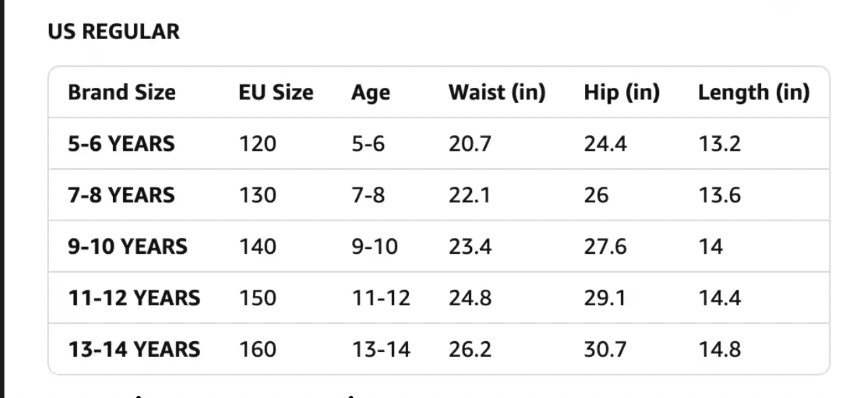The width and height of the screenshot is (846, 398).
Task: Click the US REGULAR heading
Action: click(114, 32)
